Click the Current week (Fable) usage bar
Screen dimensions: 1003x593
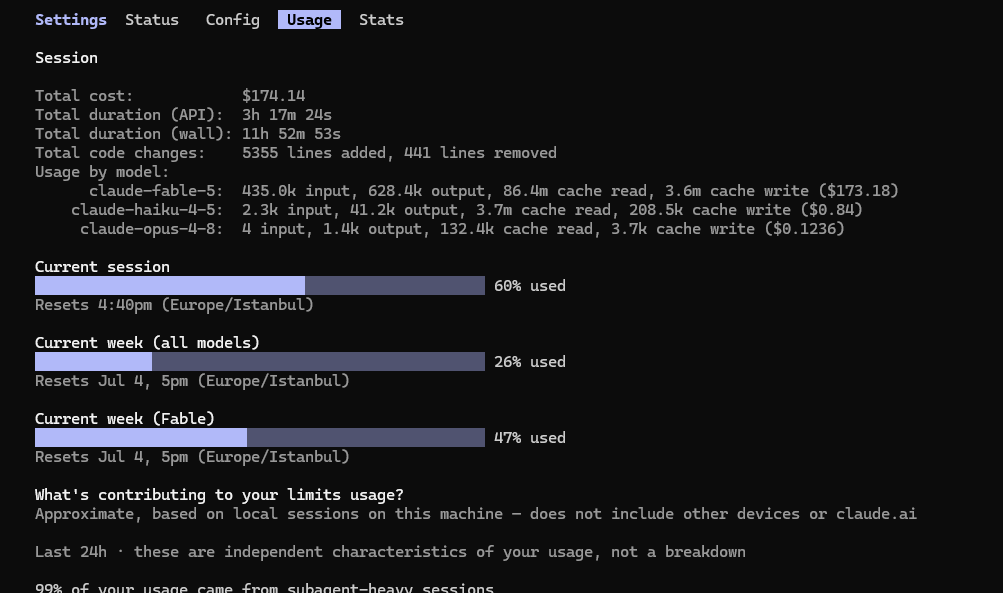260,438
